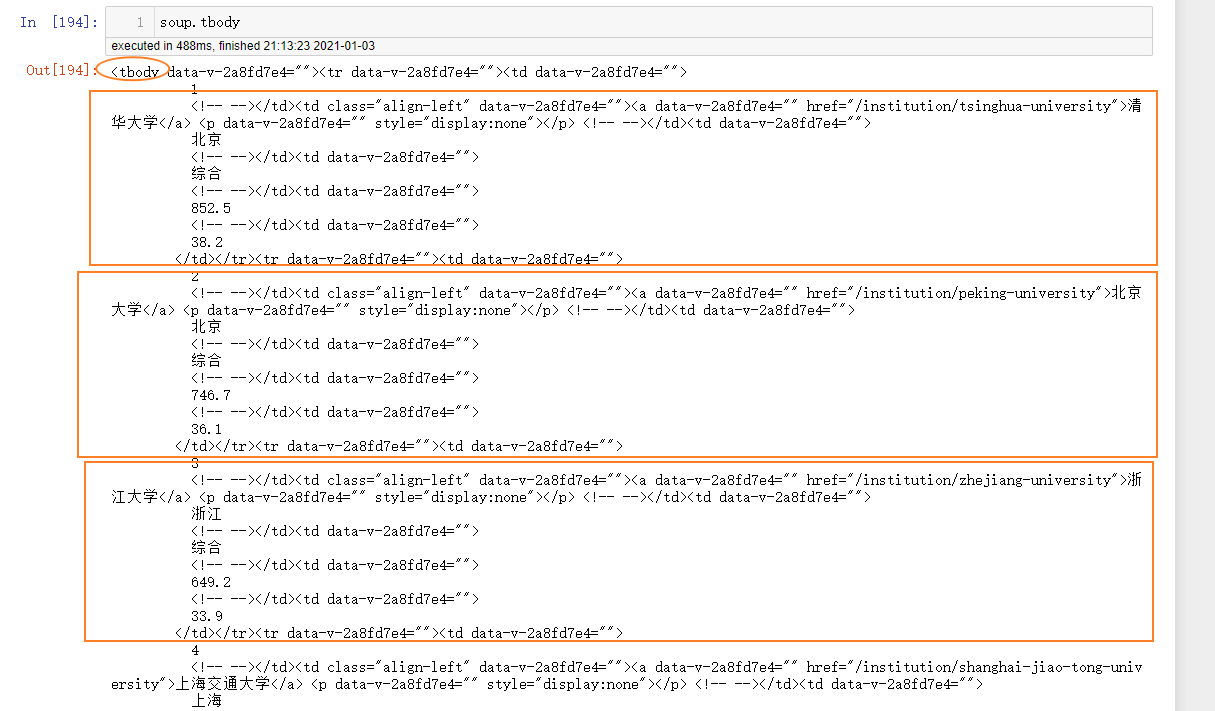Click 综合 just above 746.7
Viewport: 1215px width, 711px height.
tap(206, 361)
